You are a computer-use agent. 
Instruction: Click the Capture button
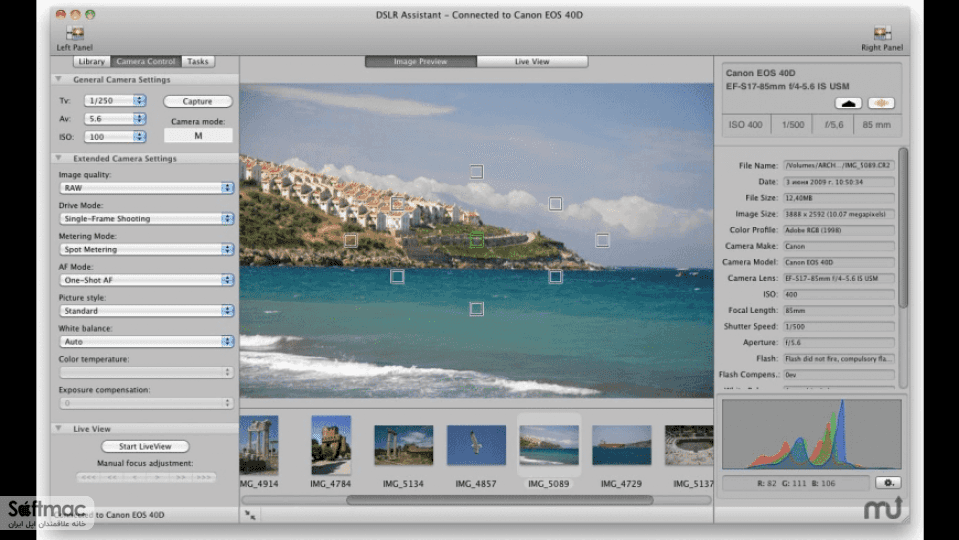[198, 101]
